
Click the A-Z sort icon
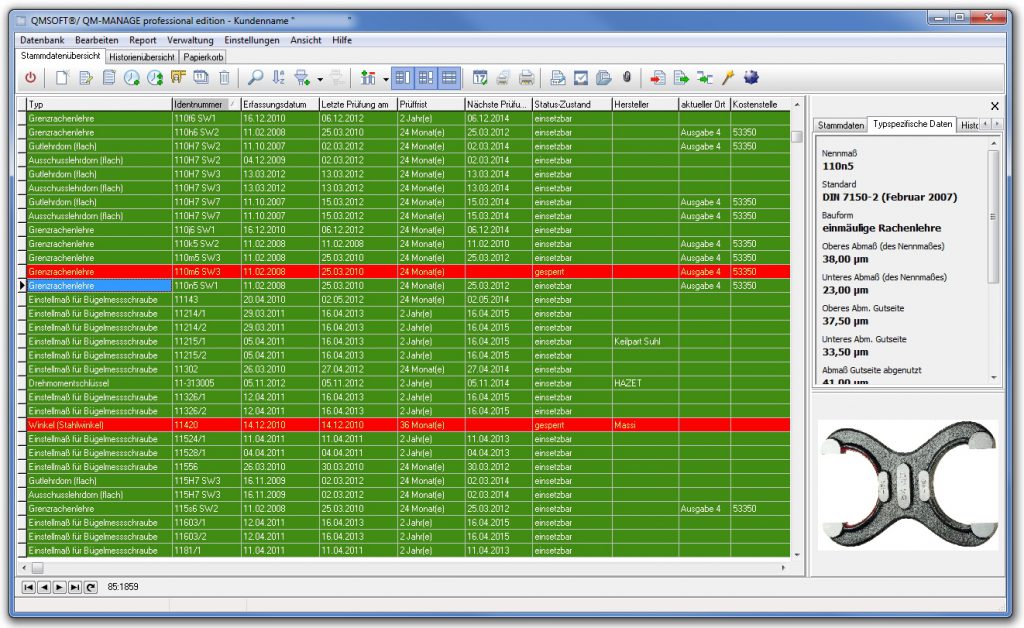279,77
